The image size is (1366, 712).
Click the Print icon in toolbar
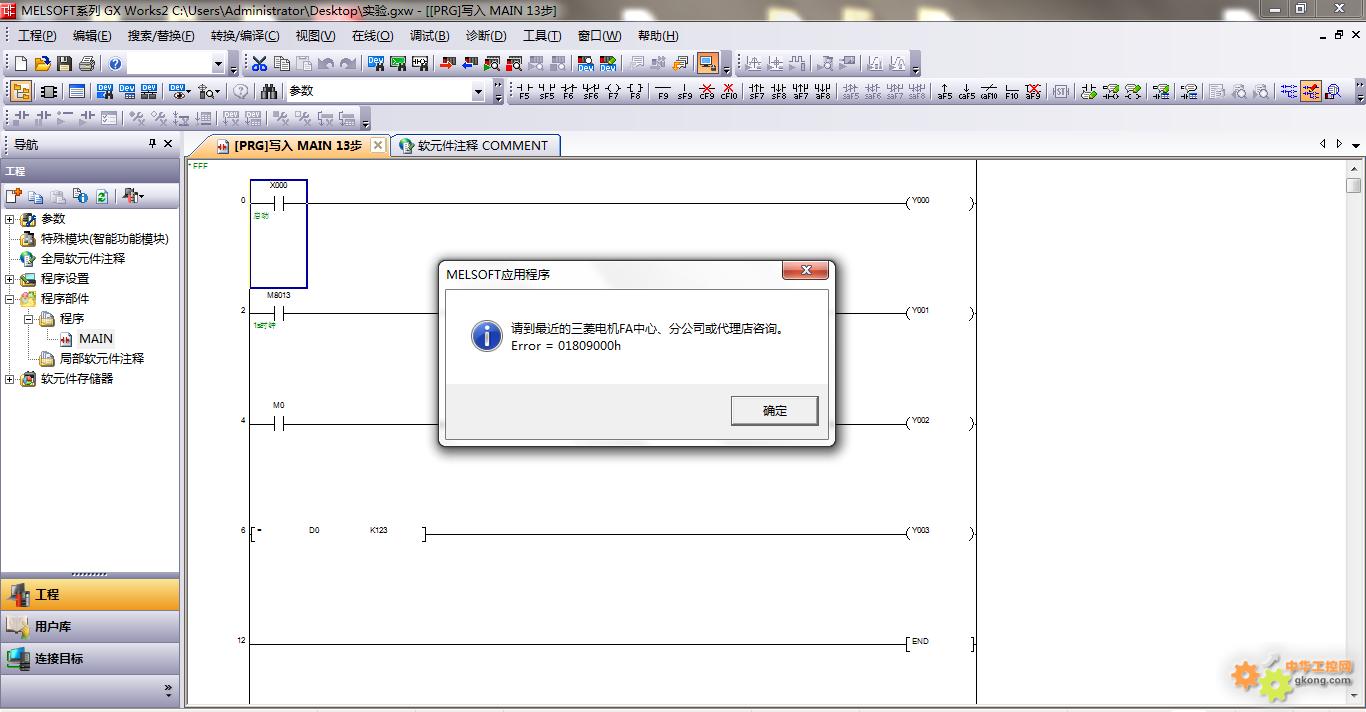click(86, 64)
